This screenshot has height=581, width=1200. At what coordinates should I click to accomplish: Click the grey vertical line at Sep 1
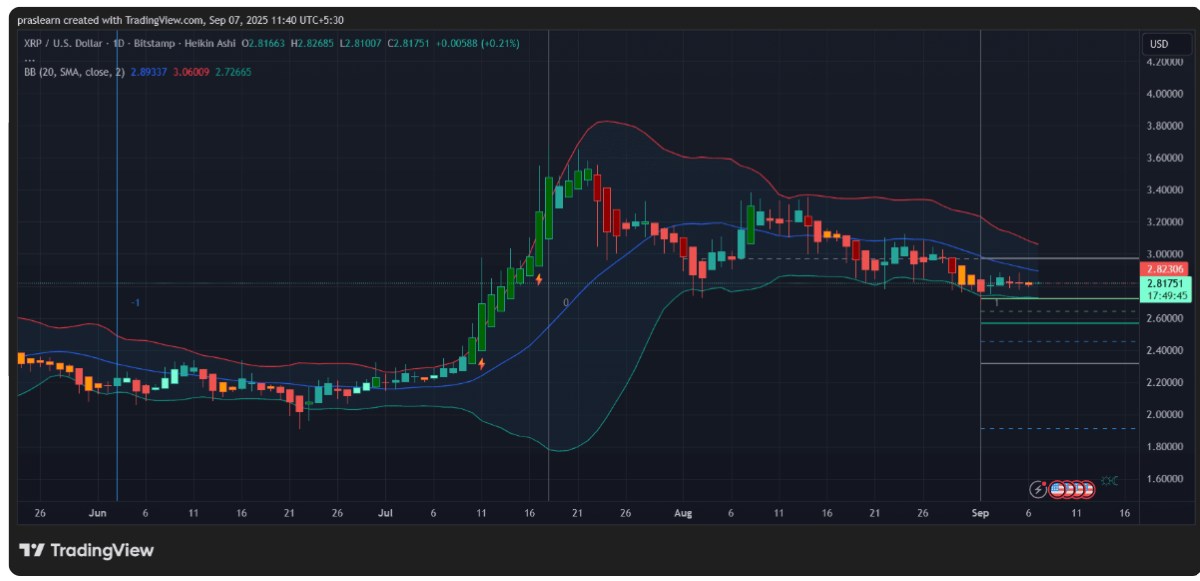coord(981,265)
